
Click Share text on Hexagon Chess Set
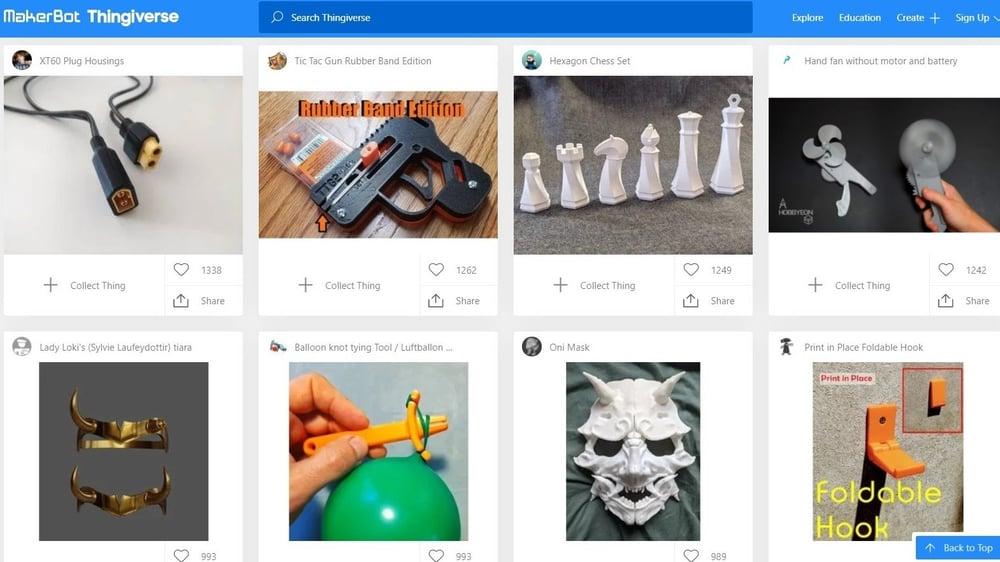point(723,301)
